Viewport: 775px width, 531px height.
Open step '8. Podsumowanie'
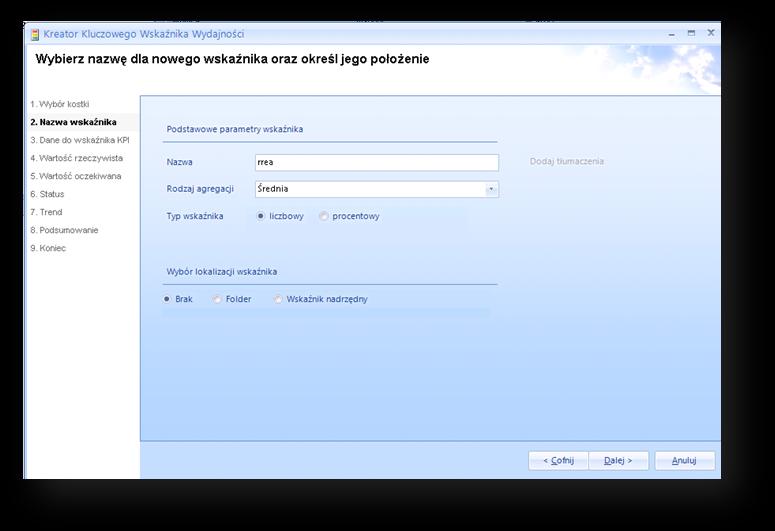64,230
